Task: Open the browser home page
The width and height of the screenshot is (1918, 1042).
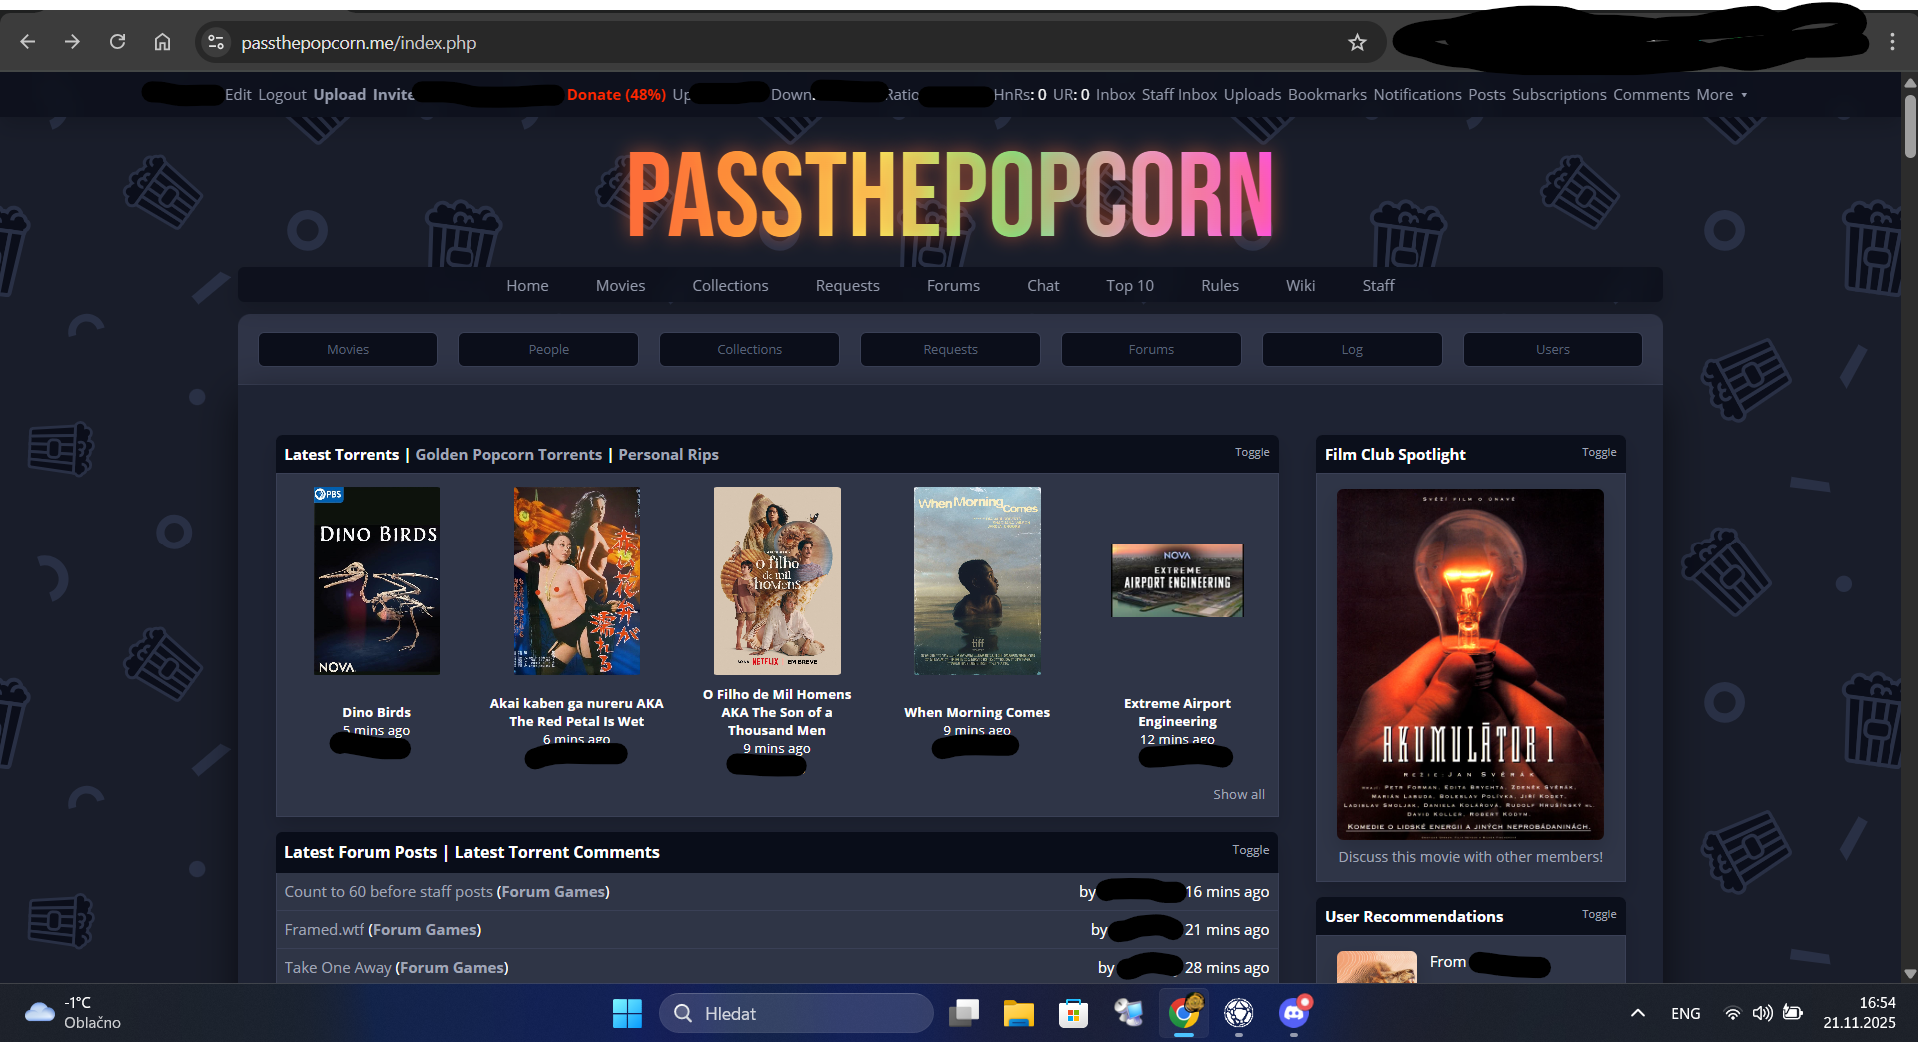Action: tap(162, 42)
